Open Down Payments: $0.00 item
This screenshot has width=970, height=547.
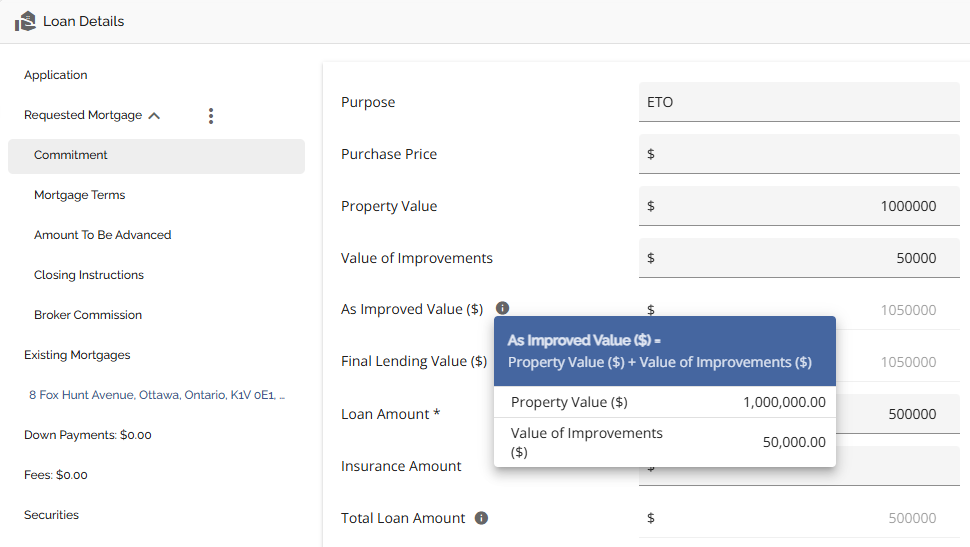point(88,435)
